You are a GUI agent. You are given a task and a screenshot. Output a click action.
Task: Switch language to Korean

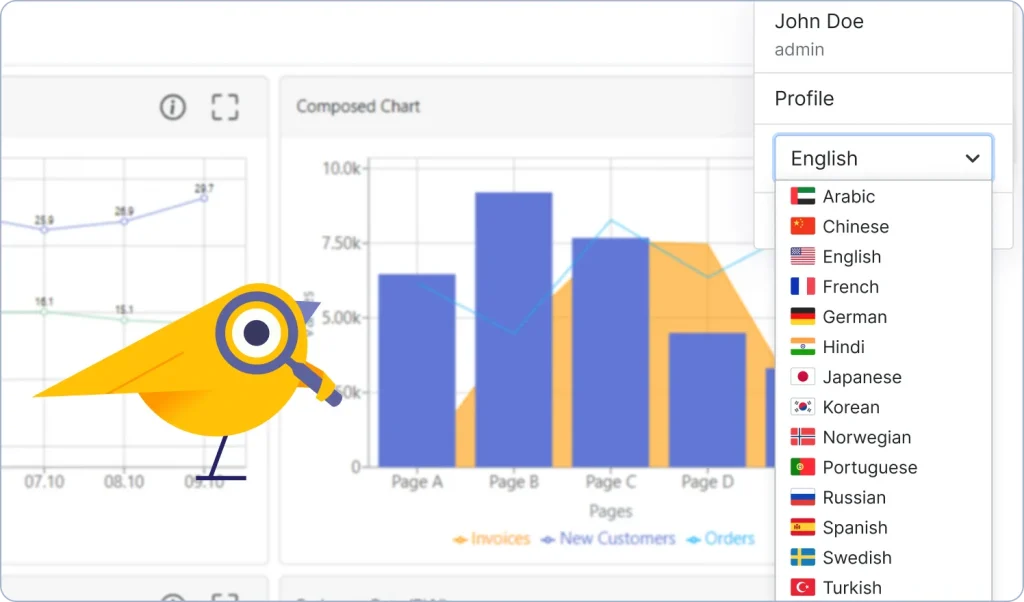[883, 407]
